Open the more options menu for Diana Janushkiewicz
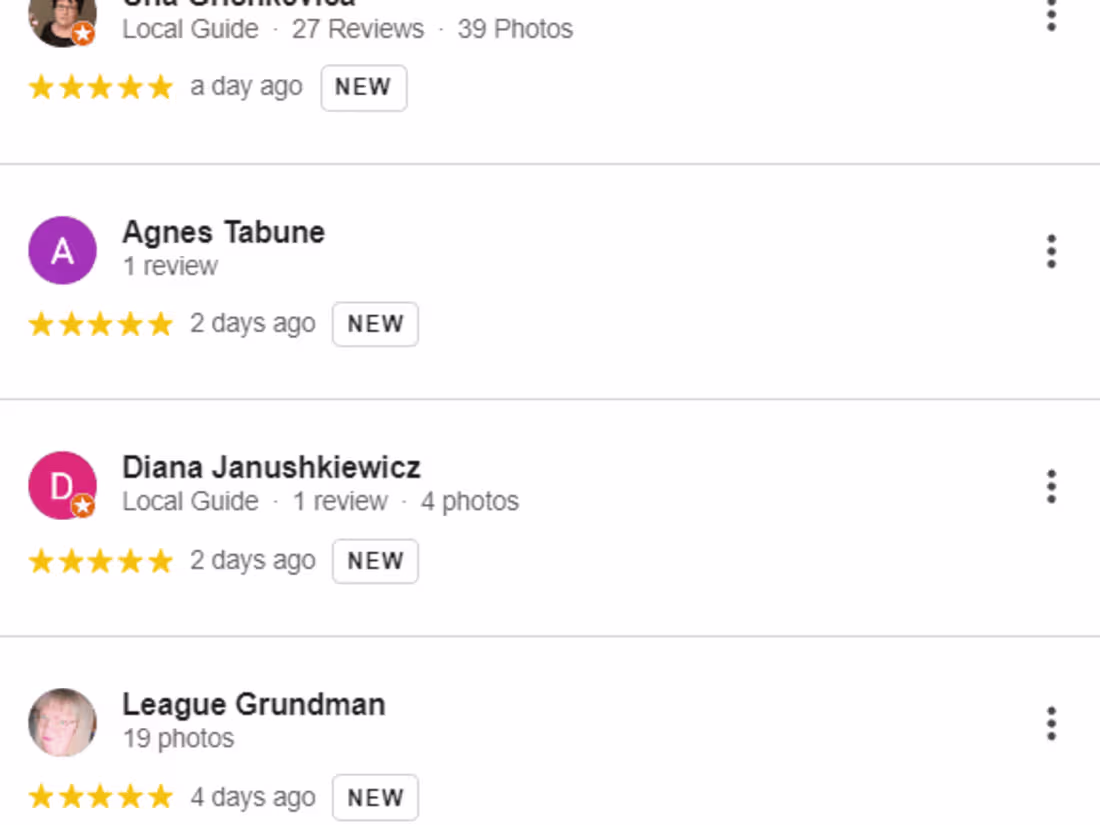1100x825 pixels. 1051,486
